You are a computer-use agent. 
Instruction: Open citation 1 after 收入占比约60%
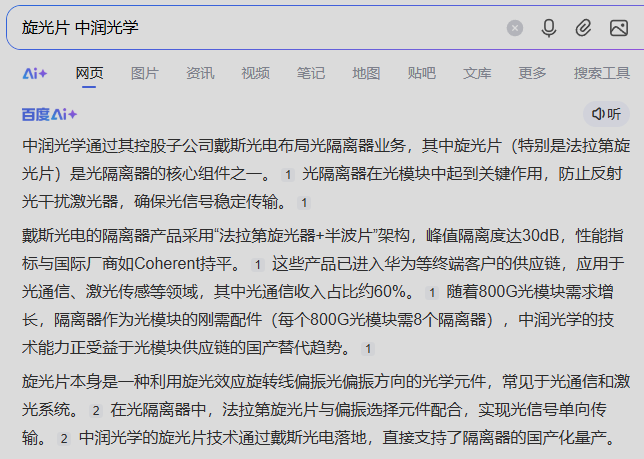pos(432,293)
